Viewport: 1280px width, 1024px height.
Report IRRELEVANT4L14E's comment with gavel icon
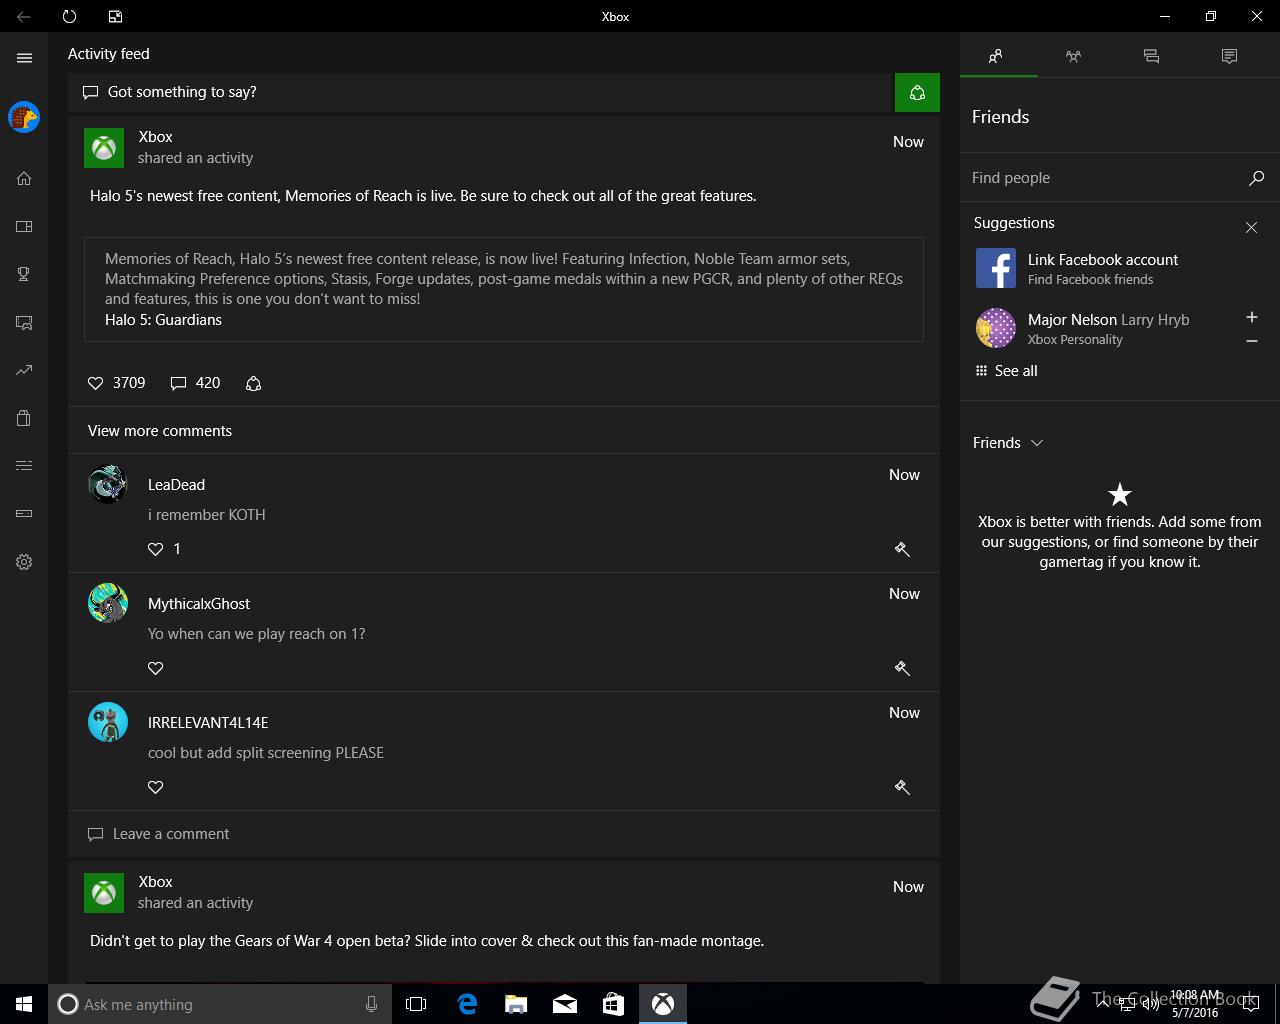click(x=902, y=787)
